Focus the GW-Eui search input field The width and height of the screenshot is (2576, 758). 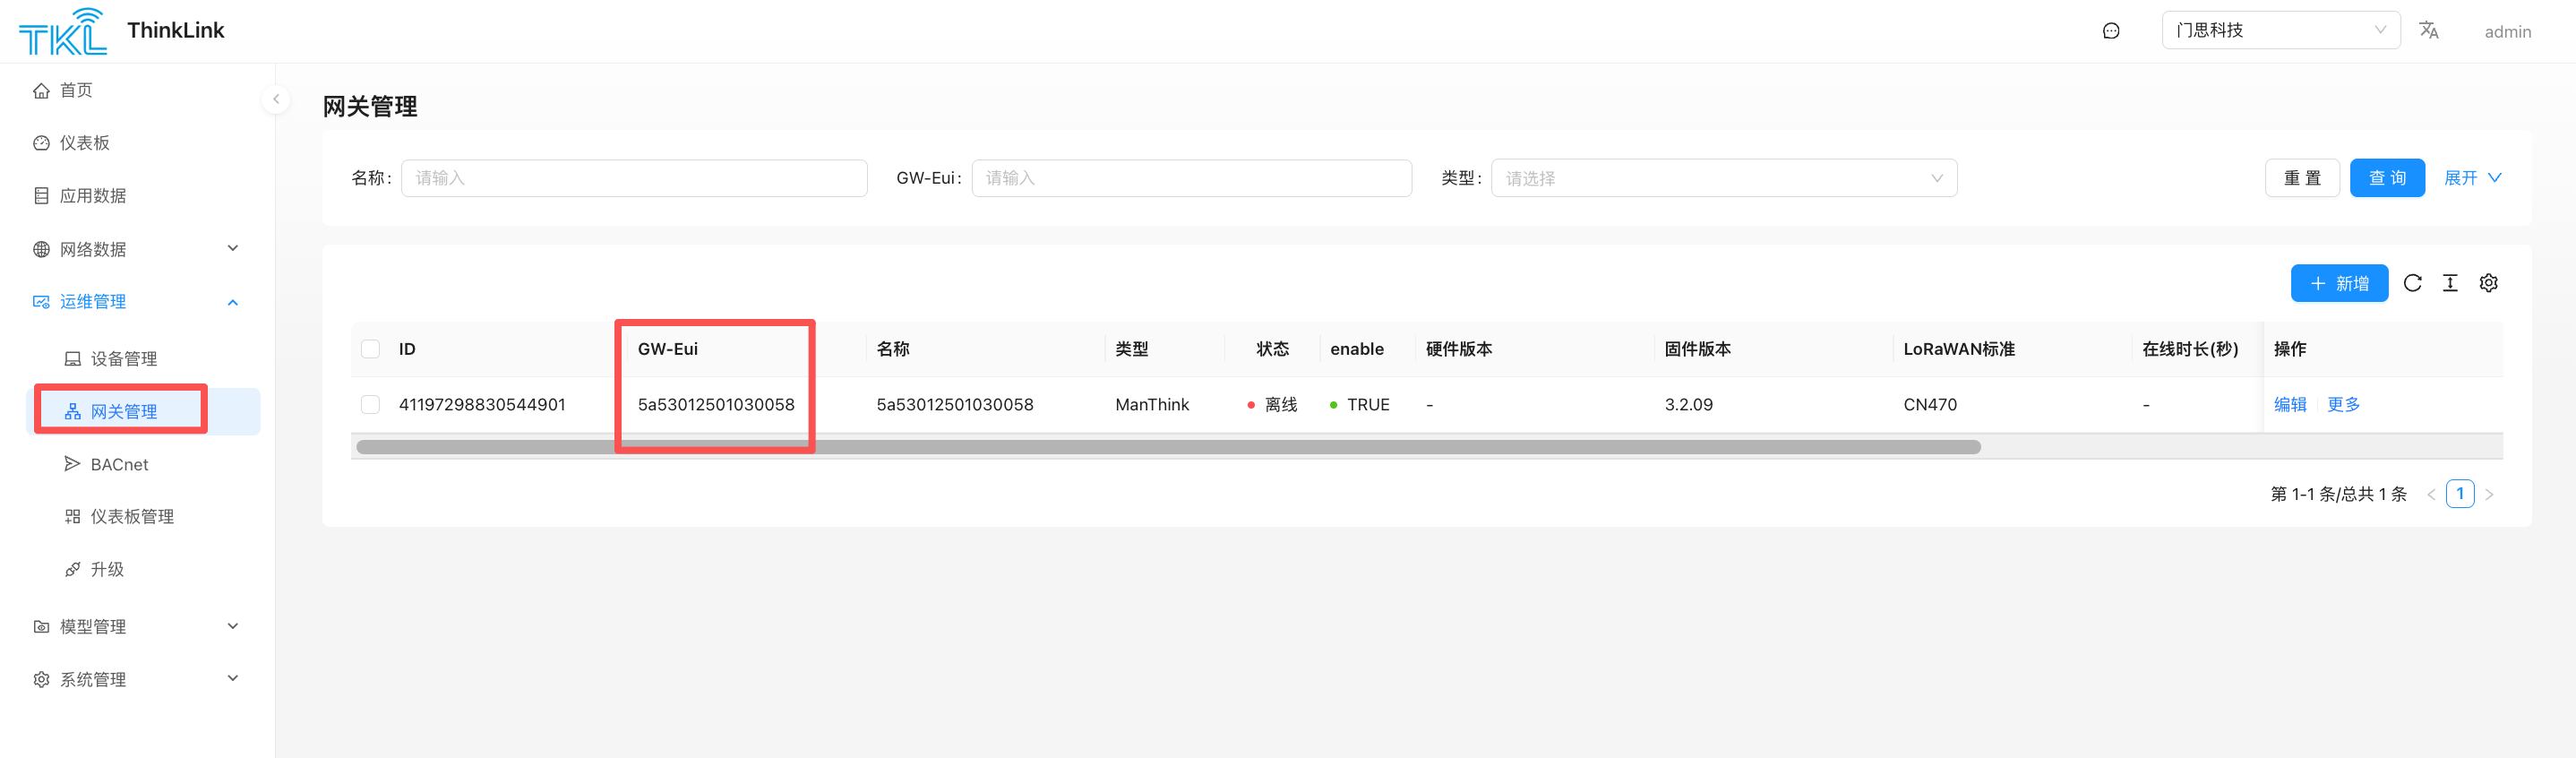click(x=1191, y=178)
